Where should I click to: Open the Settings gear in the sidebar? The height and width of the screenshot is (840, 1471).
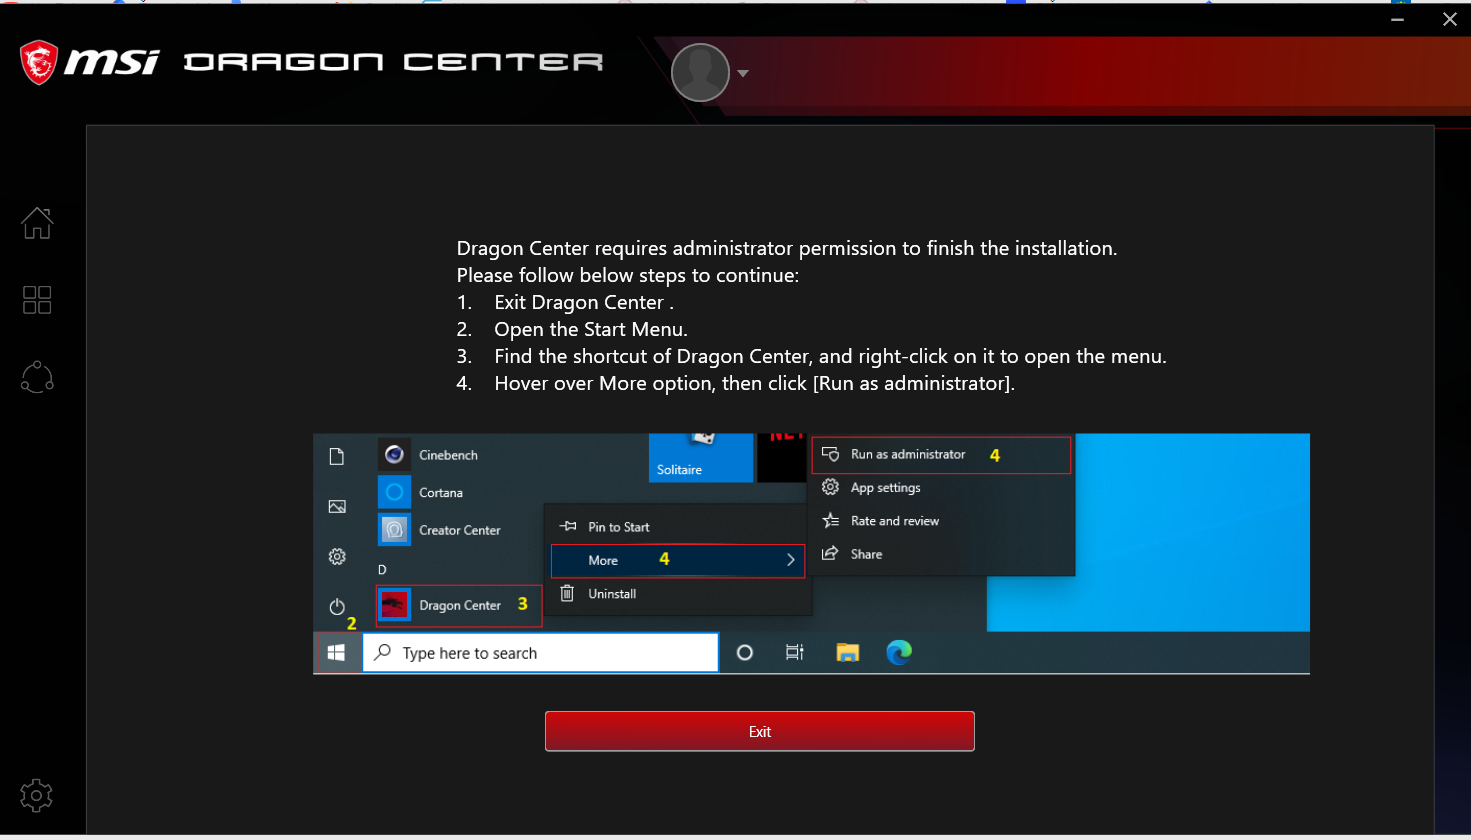click(x=36, y=796)
